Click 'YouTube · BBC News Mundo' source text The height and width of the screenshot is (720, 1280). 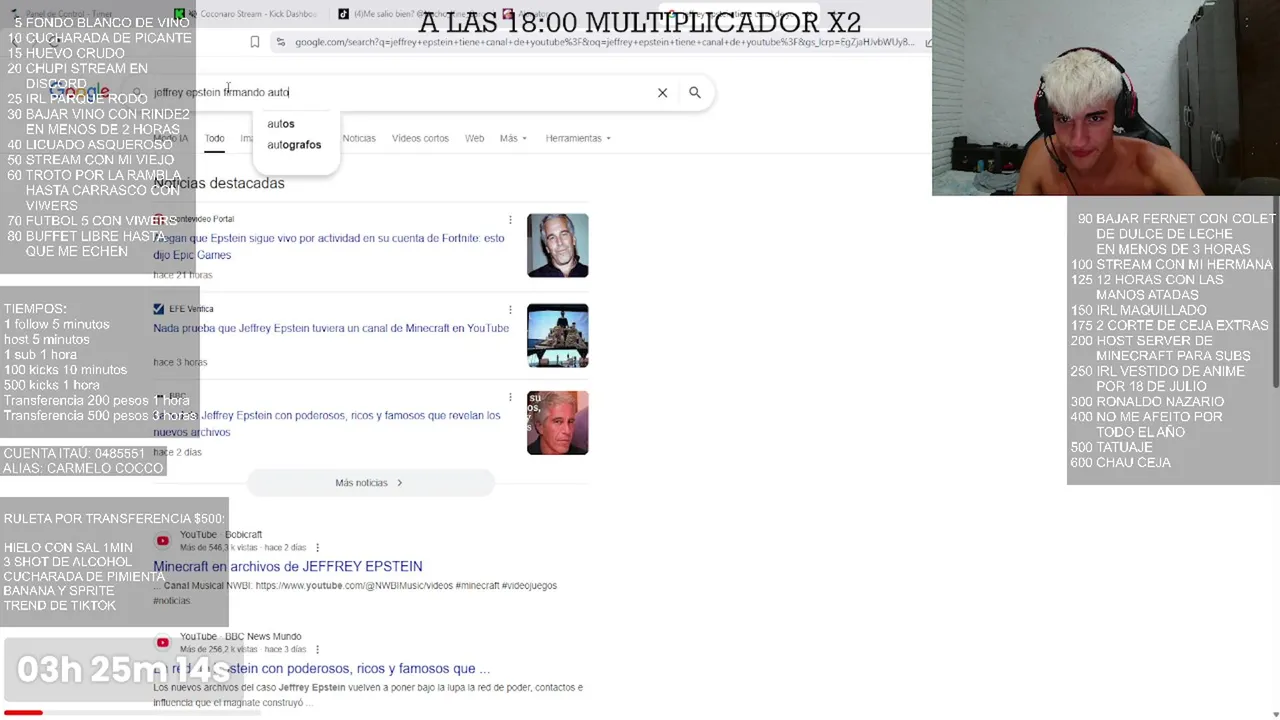[x=240, y=636]
